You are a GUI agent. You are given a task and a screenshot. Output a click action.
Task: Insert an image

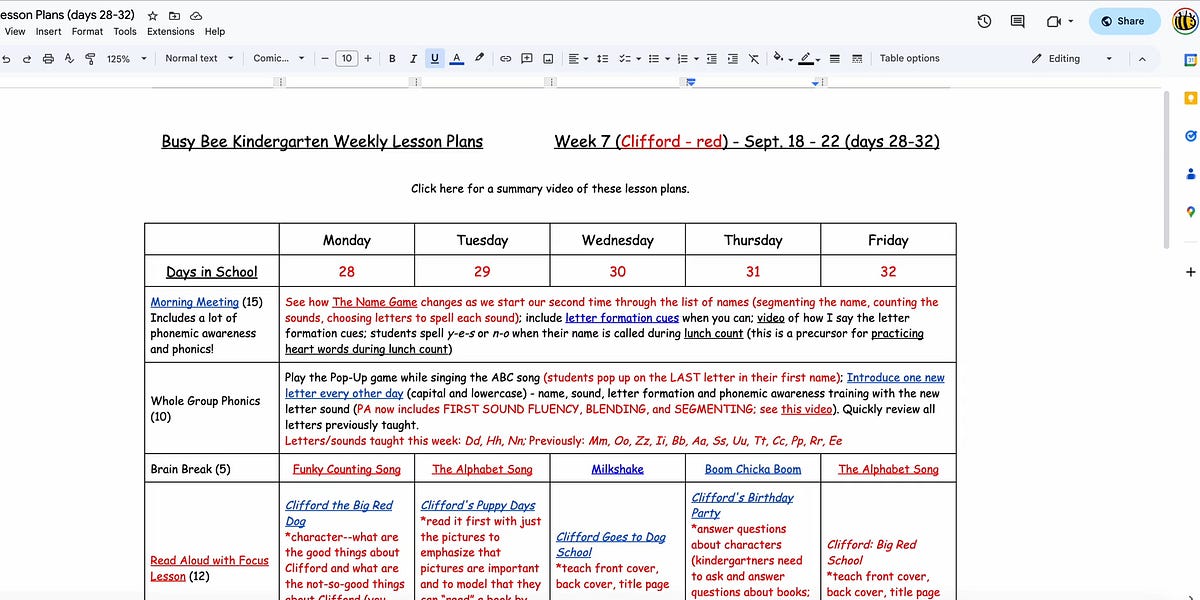point(548,58)
